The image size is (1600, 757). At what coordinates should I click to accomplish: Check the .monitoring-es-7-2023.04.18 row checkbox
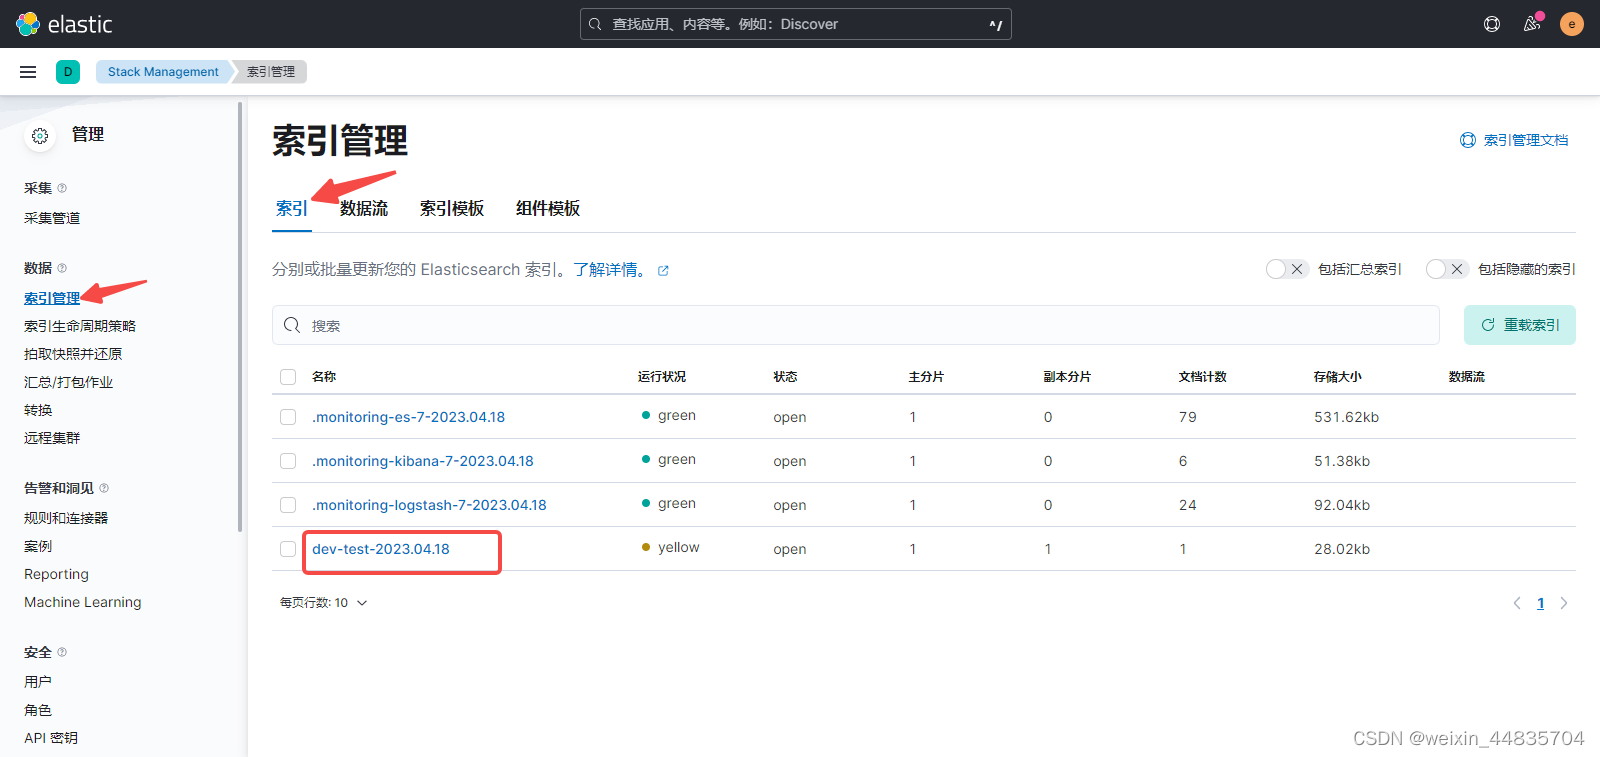[x=288, y=417]
